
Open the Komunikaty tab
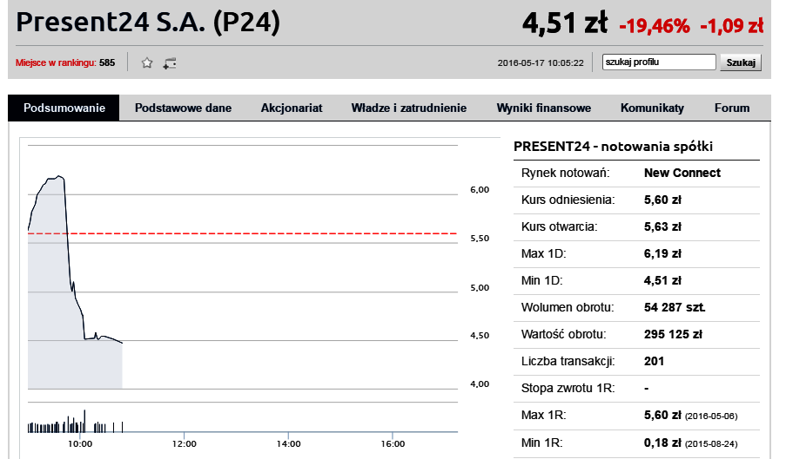click(x=652, y=108)
